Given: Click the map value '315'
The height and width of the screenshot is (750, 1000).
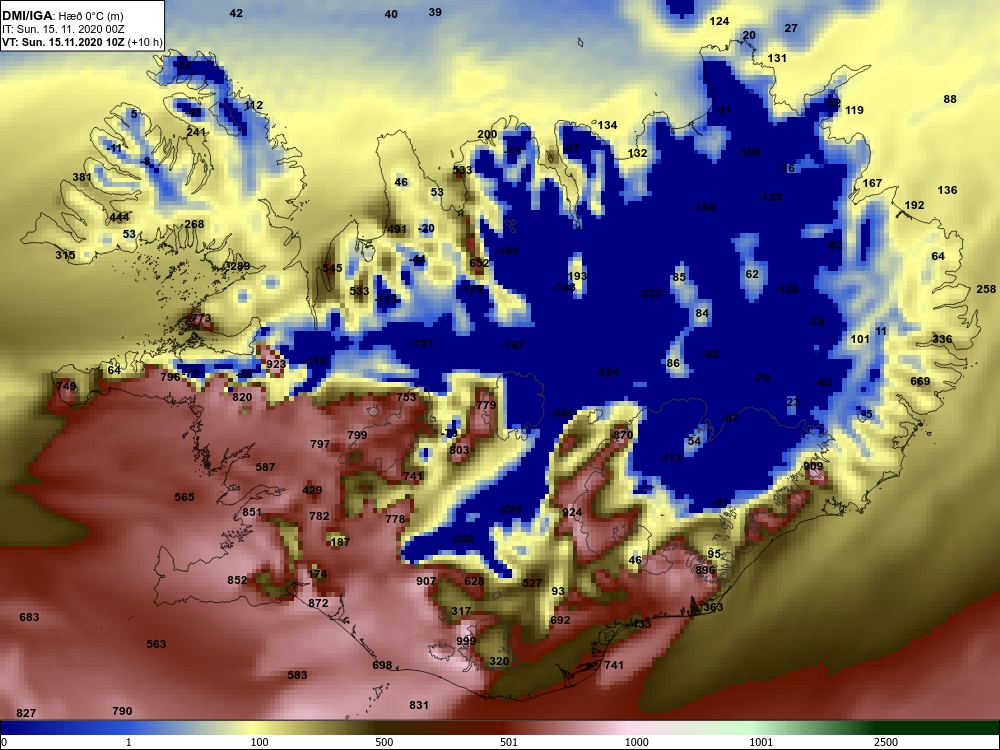Looking at the screenshot, I should click(65, 255).
